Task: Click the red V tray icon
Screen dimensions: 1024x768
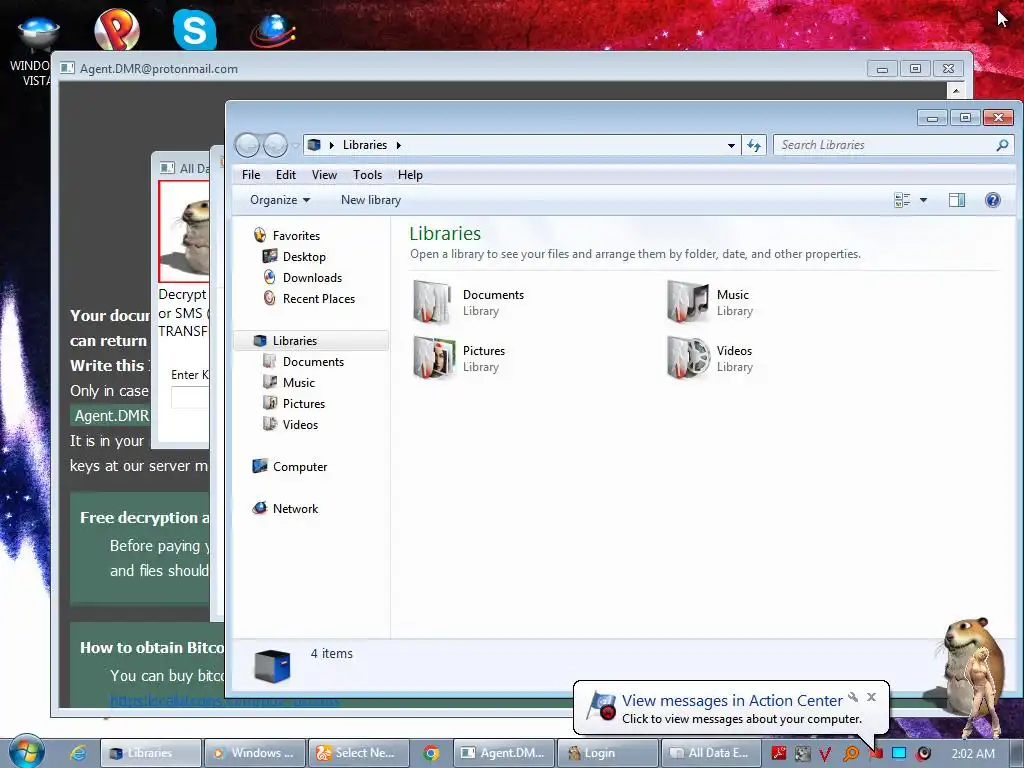Action: (825, 754)
